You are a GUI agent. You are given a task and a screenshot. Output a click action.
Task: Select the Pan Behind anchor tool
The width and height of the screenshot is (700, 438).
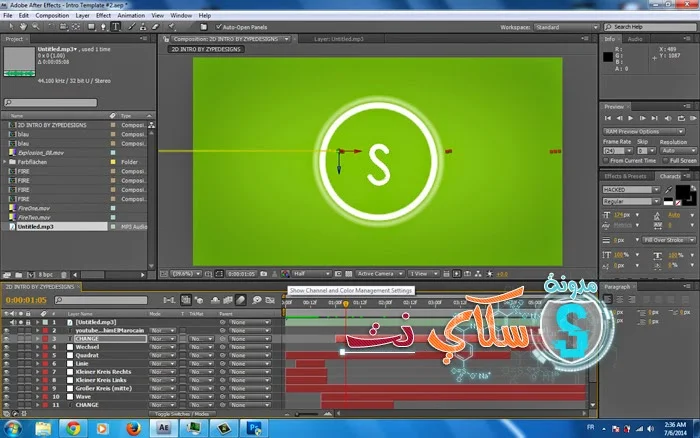pos(76,27)
